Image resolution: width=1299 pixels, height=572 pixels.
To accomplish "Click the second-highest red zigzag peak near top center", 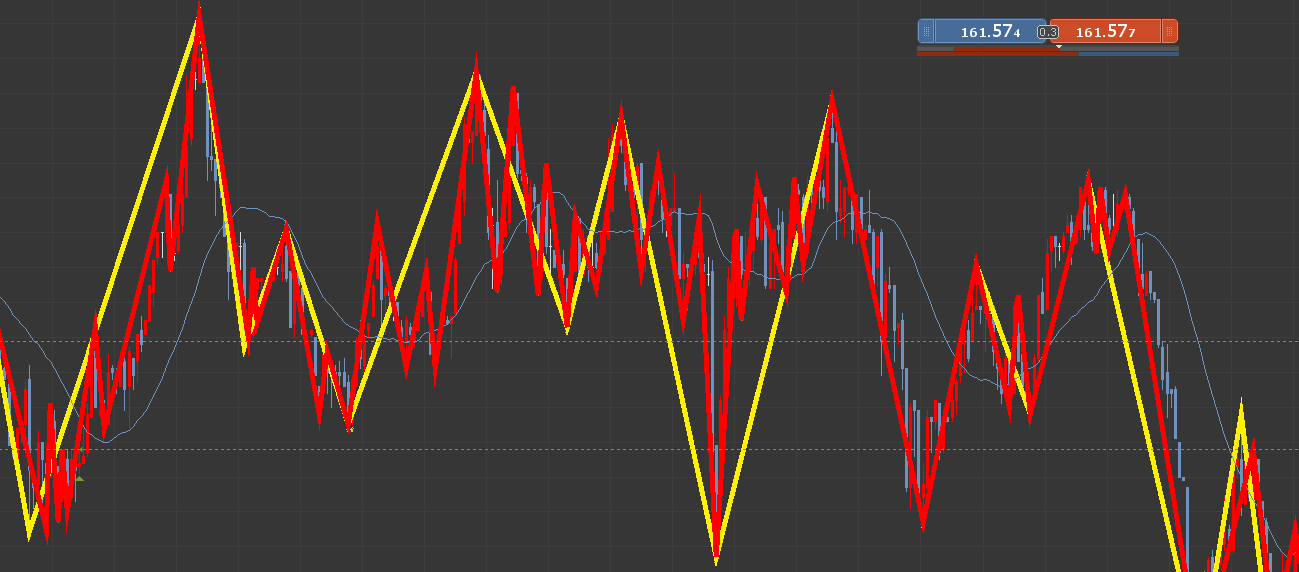I will tap(476, 66).
